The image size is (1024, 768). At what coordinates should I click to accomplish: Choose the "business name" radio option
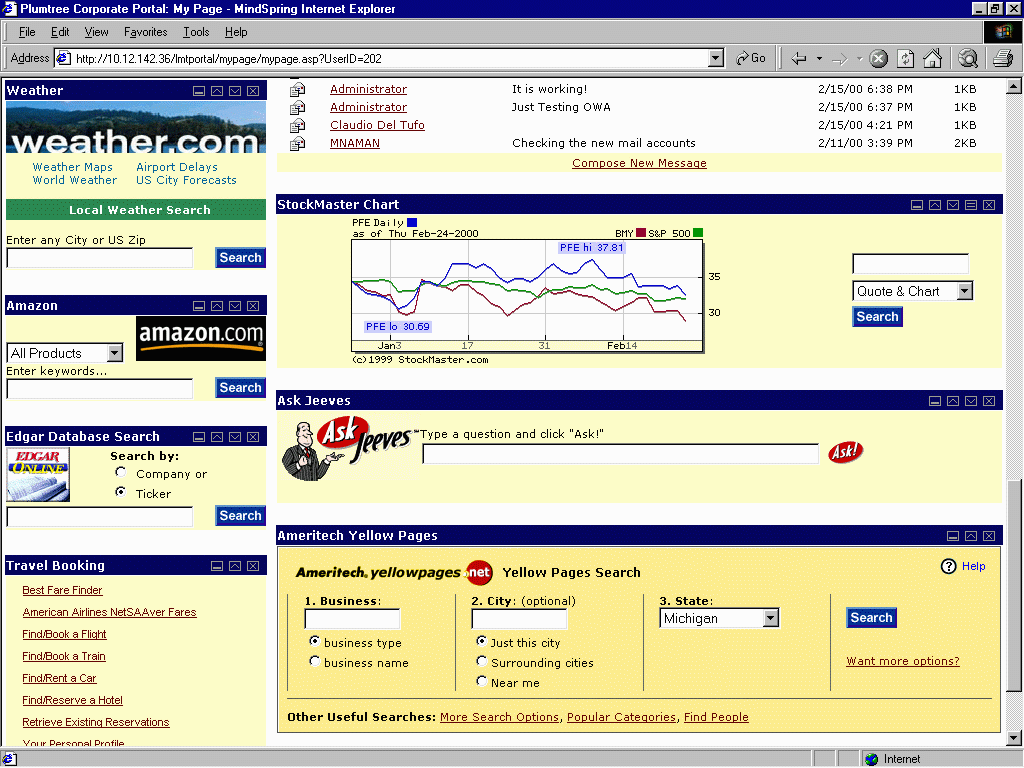pos(315,661)
